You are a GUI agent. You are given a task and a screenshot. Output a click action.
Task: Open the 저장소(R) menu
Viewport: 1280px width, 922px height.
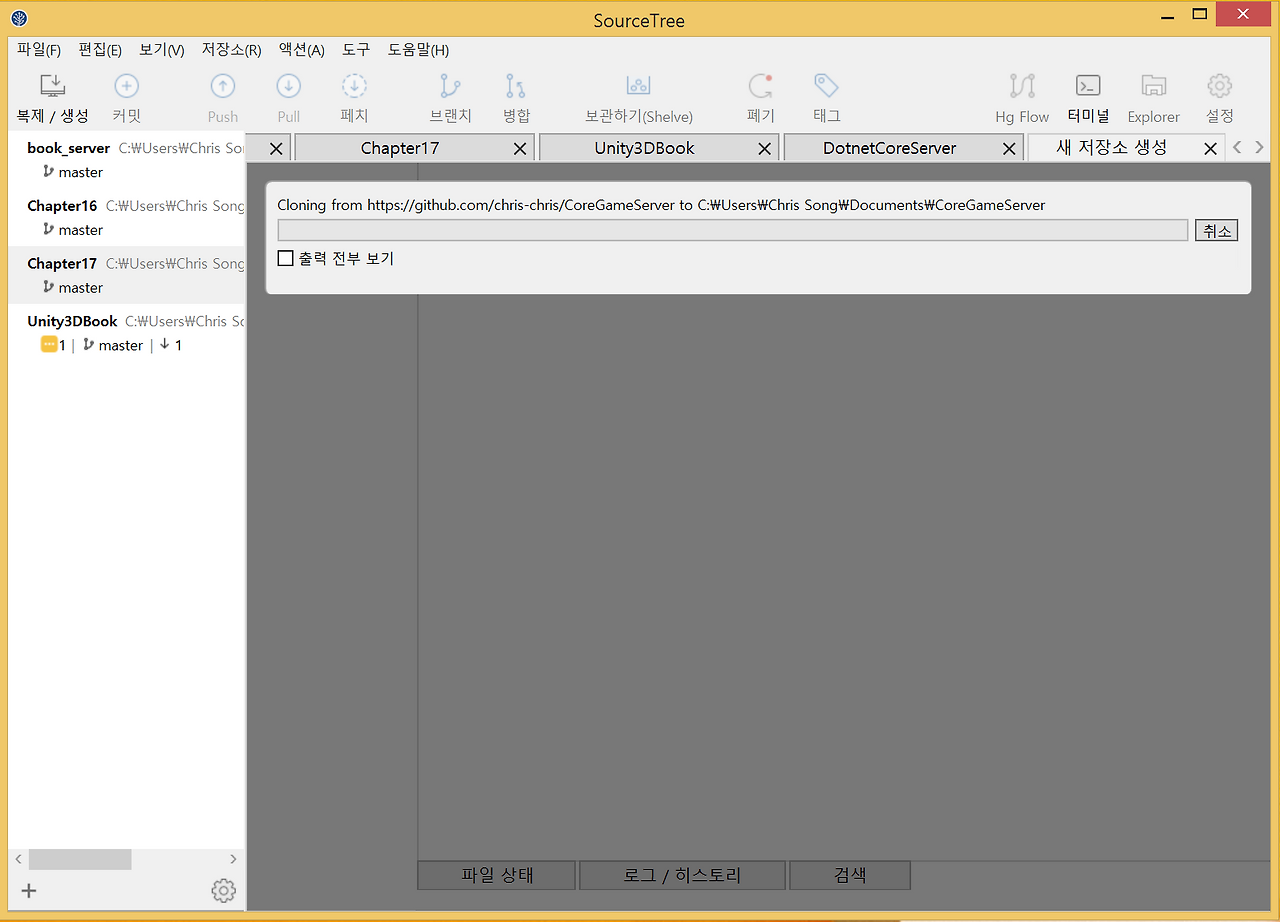tap(232, 50)
